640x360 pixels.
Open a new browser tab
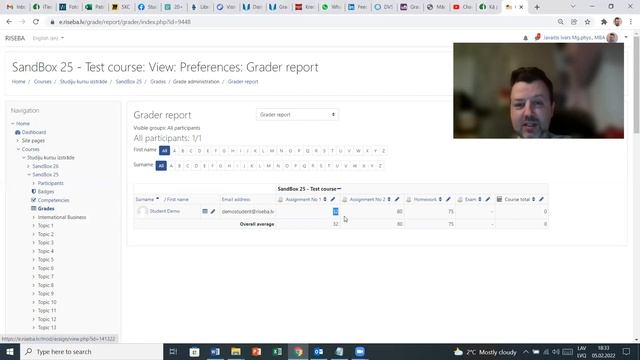[537, 7]
